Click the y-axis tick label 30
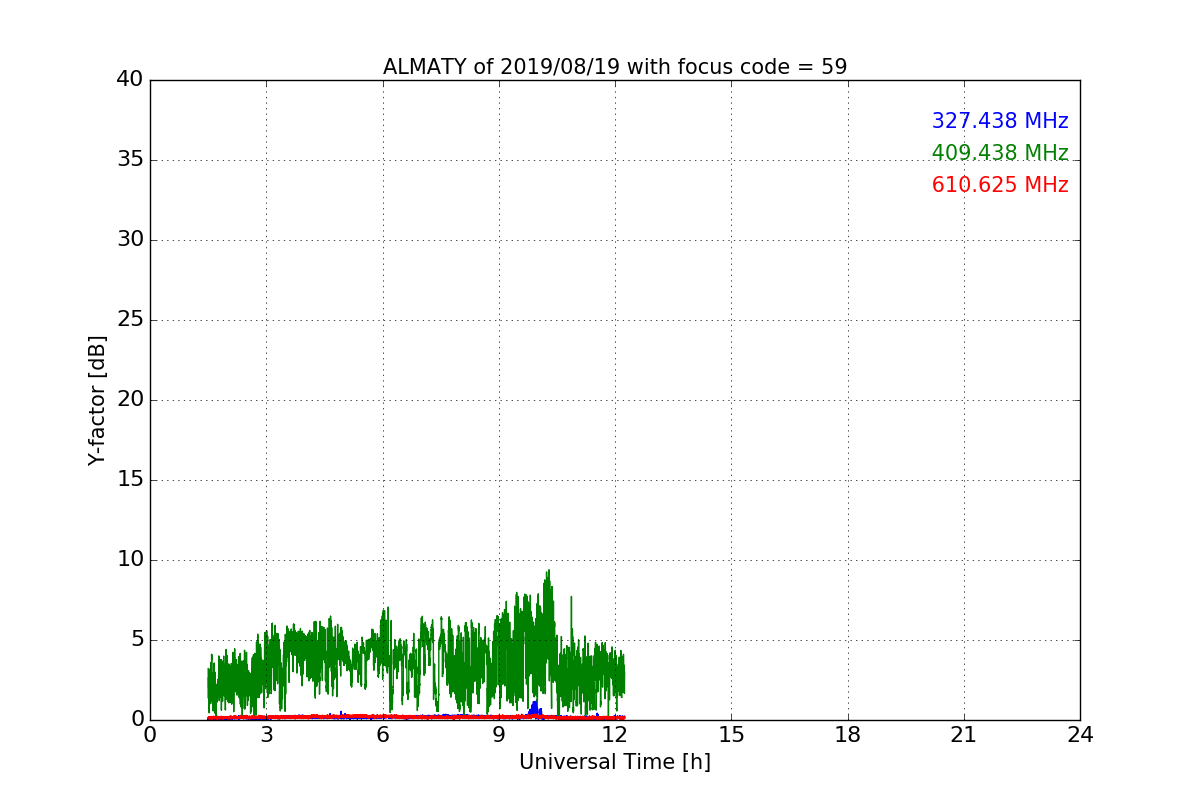The height and width of the screenshot is (800, 1200). pos(130,240)
